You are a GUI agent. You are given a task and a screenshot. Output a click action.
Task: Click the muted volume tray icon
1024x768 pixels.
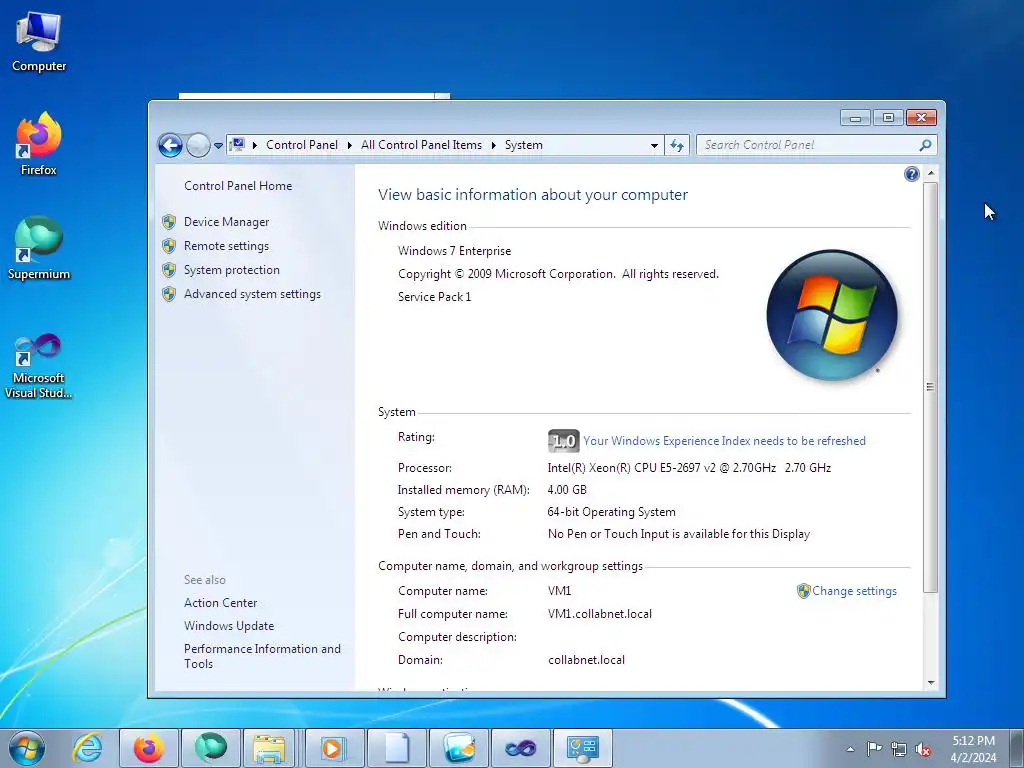pos(923,749)
